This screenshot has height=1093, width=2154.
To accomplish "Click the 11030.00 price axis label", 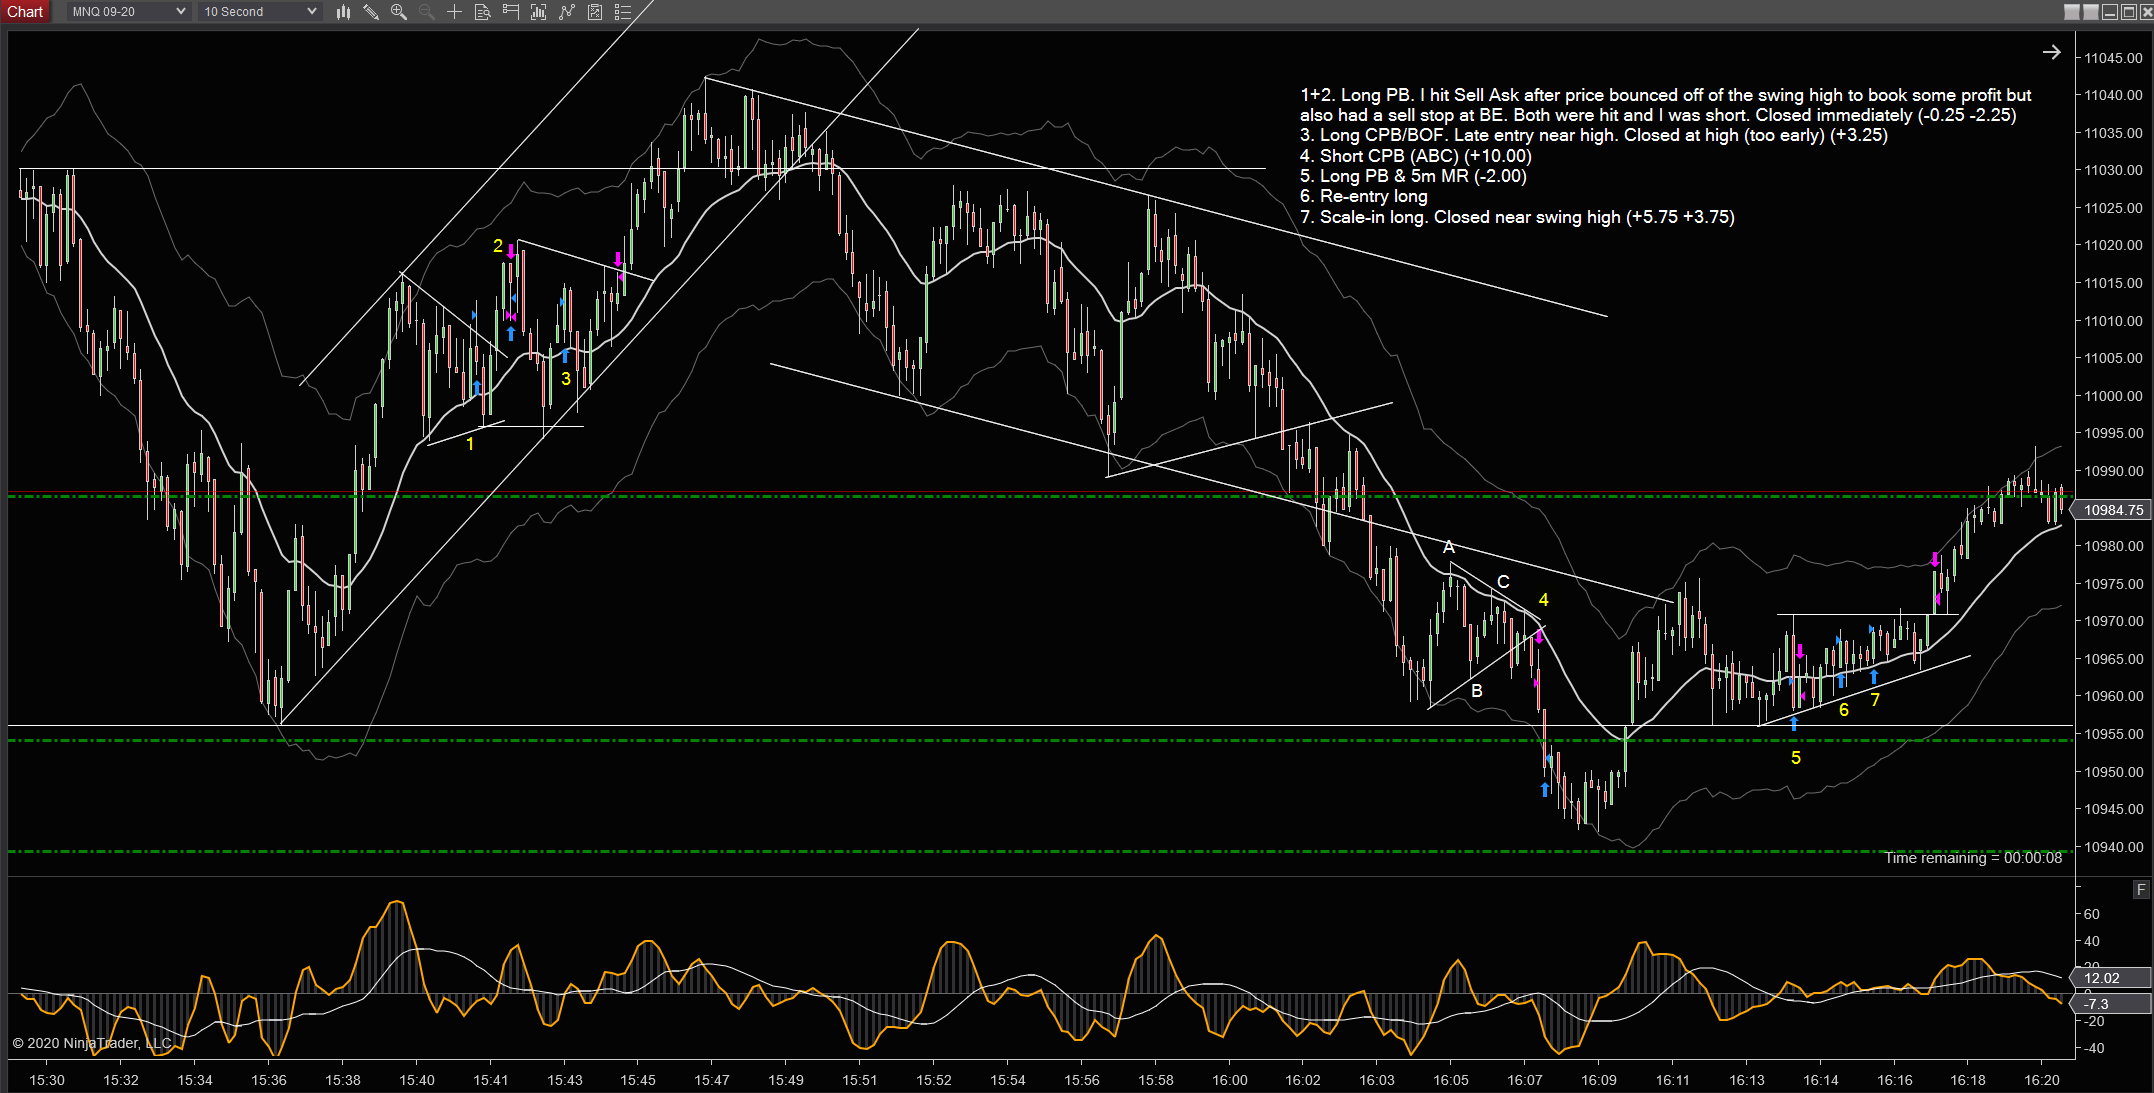I will coord(2113,170).
